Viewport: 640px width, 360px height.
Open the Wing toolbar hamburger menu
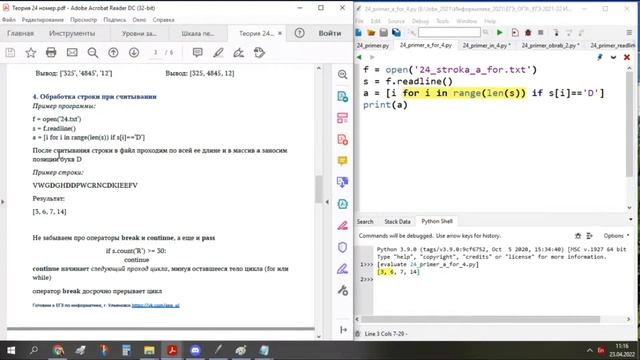click(629, 33)
